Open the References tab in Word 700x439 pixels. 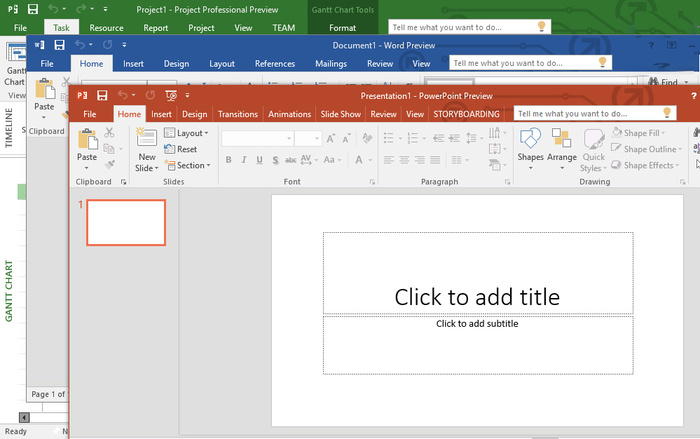pos(275,64)
